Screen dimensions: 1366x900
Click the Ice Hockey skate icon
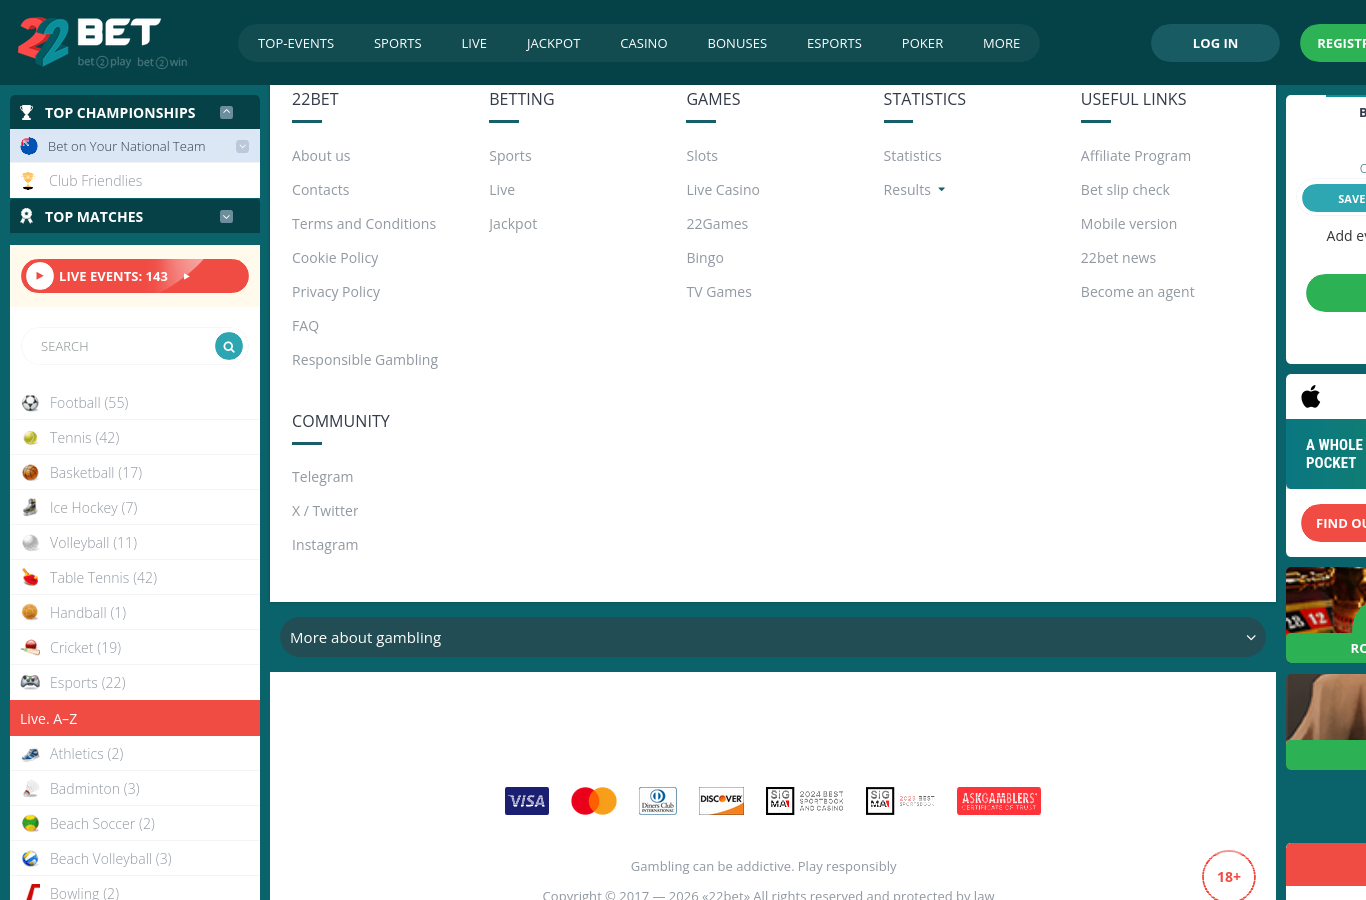click(x=30, y=508)
